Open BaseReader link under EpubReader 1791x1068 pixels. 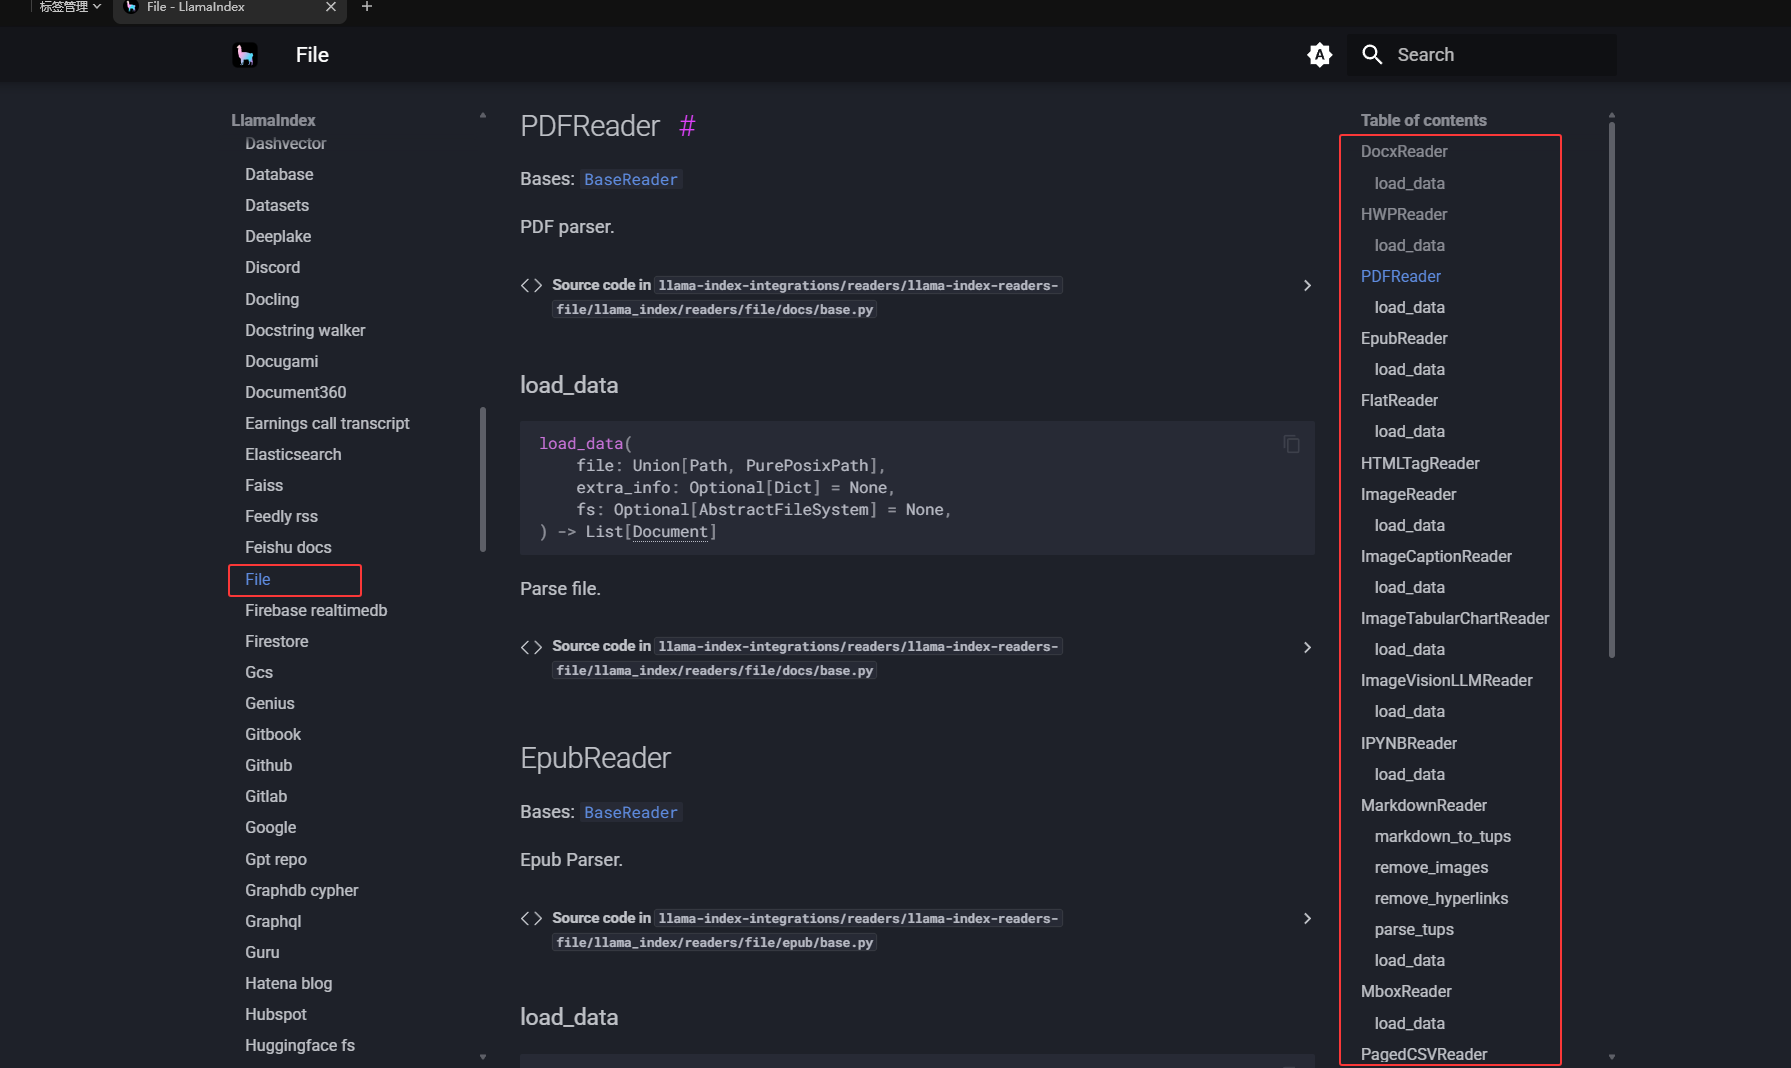click(x=631, y=813)
